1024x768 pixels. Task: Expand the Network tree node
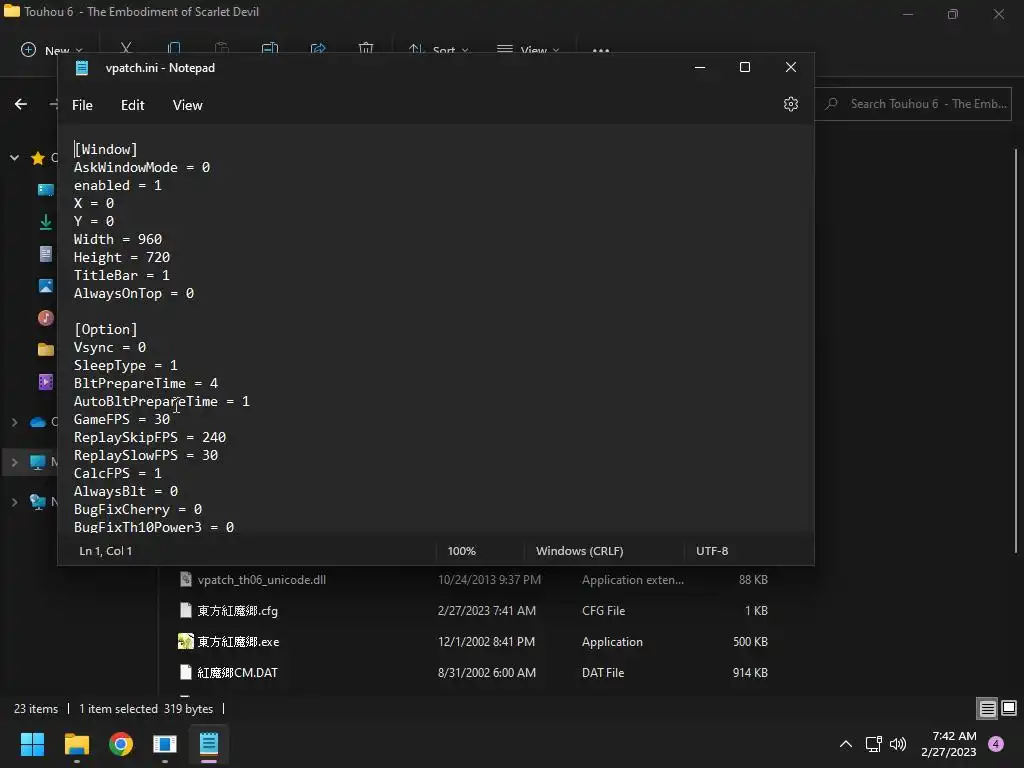pyautogui.click(x=14, y=502)
